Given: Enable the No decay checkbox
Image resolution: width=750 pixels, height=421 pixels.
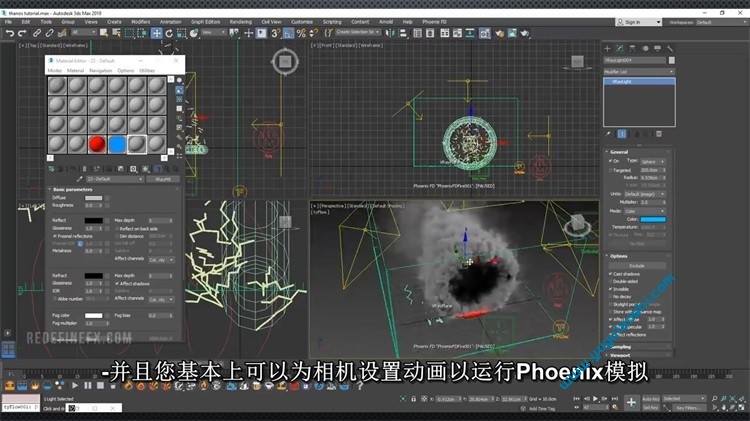Looking at the screenshot, I should click(610, 297).
